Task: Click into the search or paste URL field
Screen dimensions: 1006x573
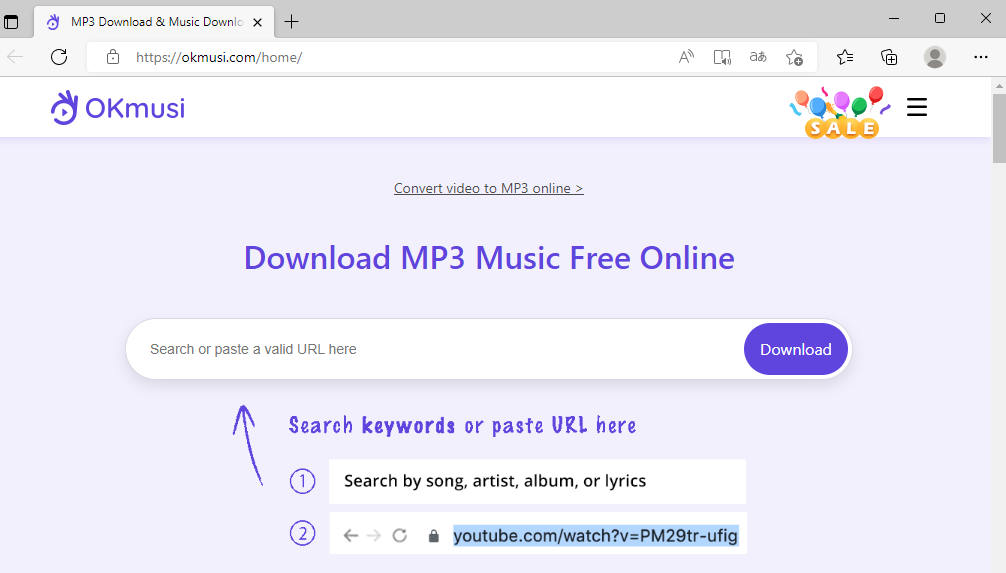Action: pyautogui.click(x=435, y=349)
